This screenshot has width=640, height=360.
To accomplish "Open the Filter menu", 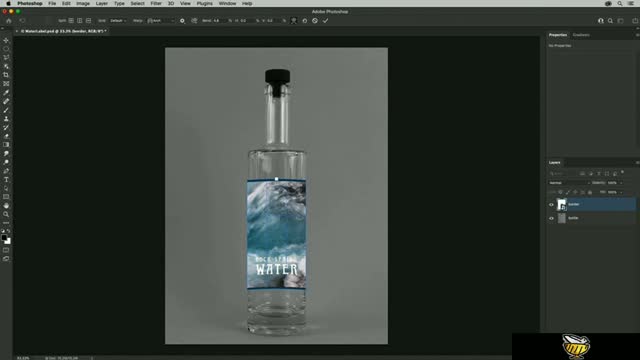I will tap(156, 3).
